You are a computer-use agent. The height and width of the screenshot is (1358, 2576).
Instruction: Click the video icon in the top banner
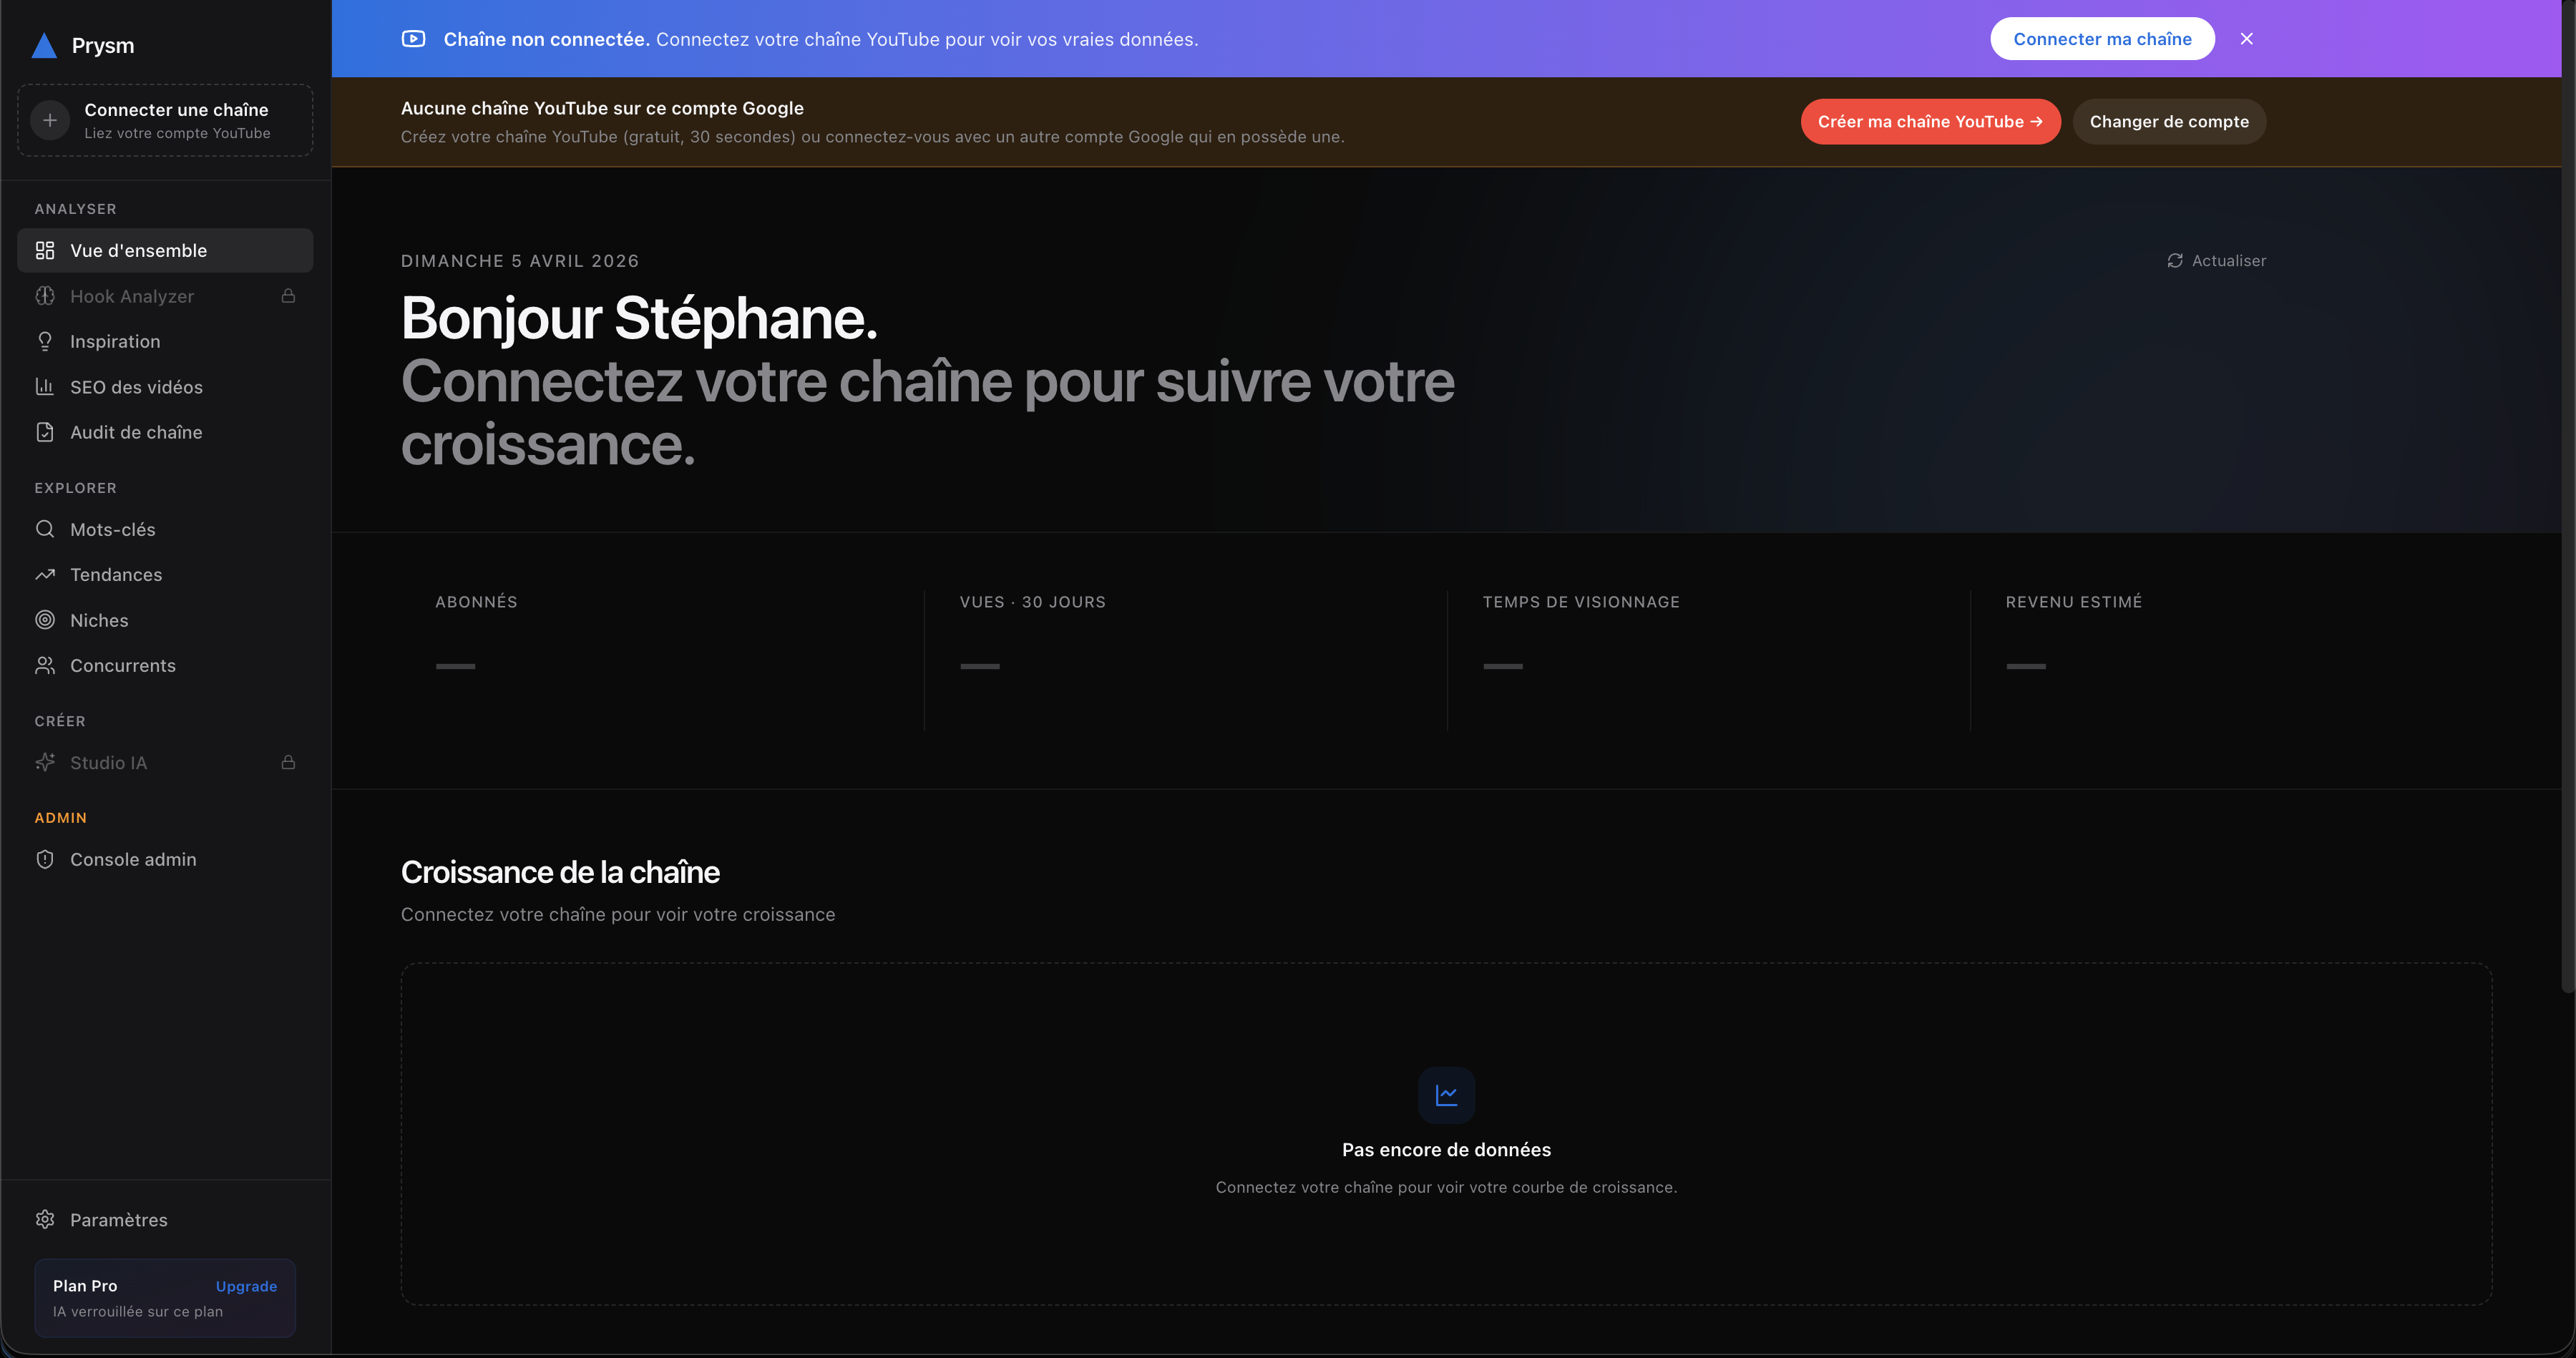413,39
